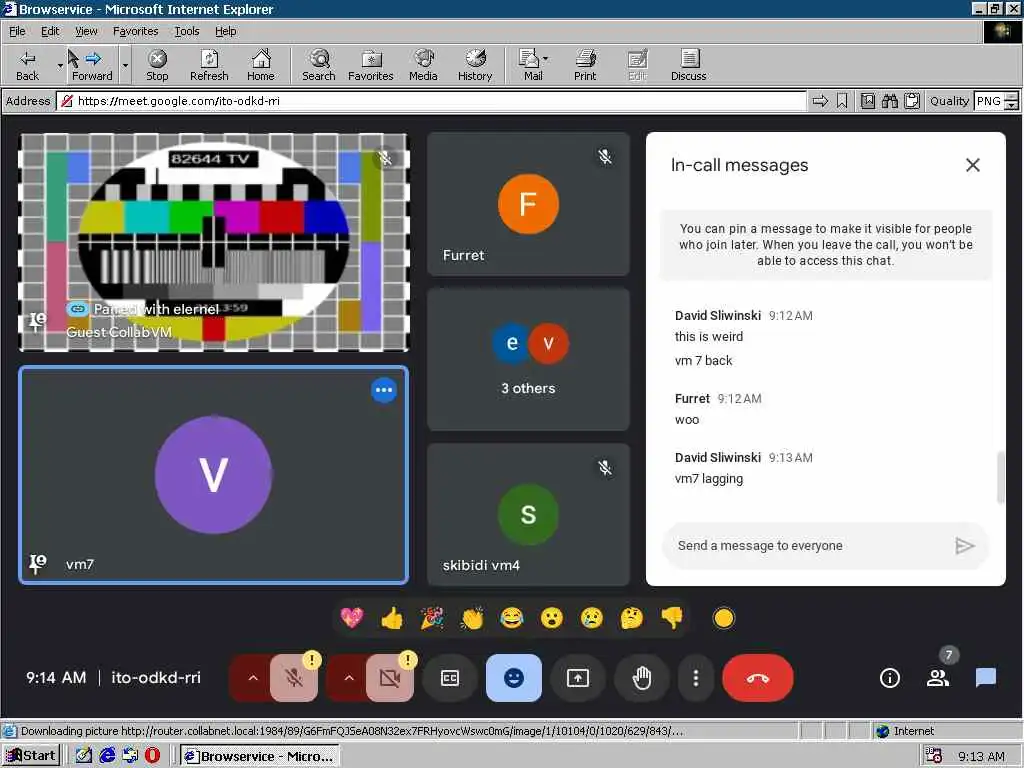Open the History toolbar pane
The image size is (1024, 768).
[475, 65]
